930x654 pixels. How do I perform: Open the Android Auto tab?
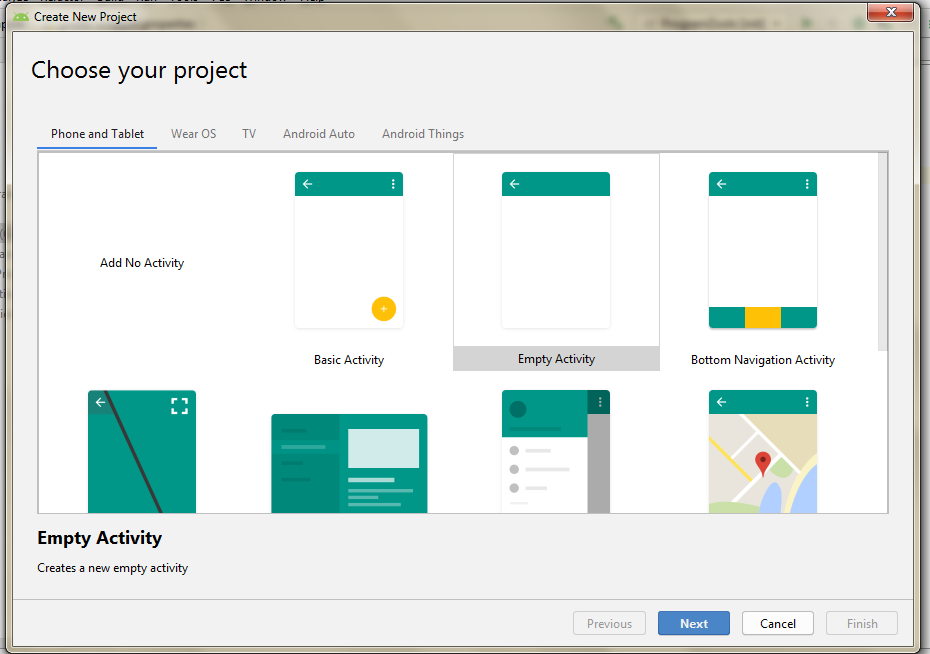(319, 134)
